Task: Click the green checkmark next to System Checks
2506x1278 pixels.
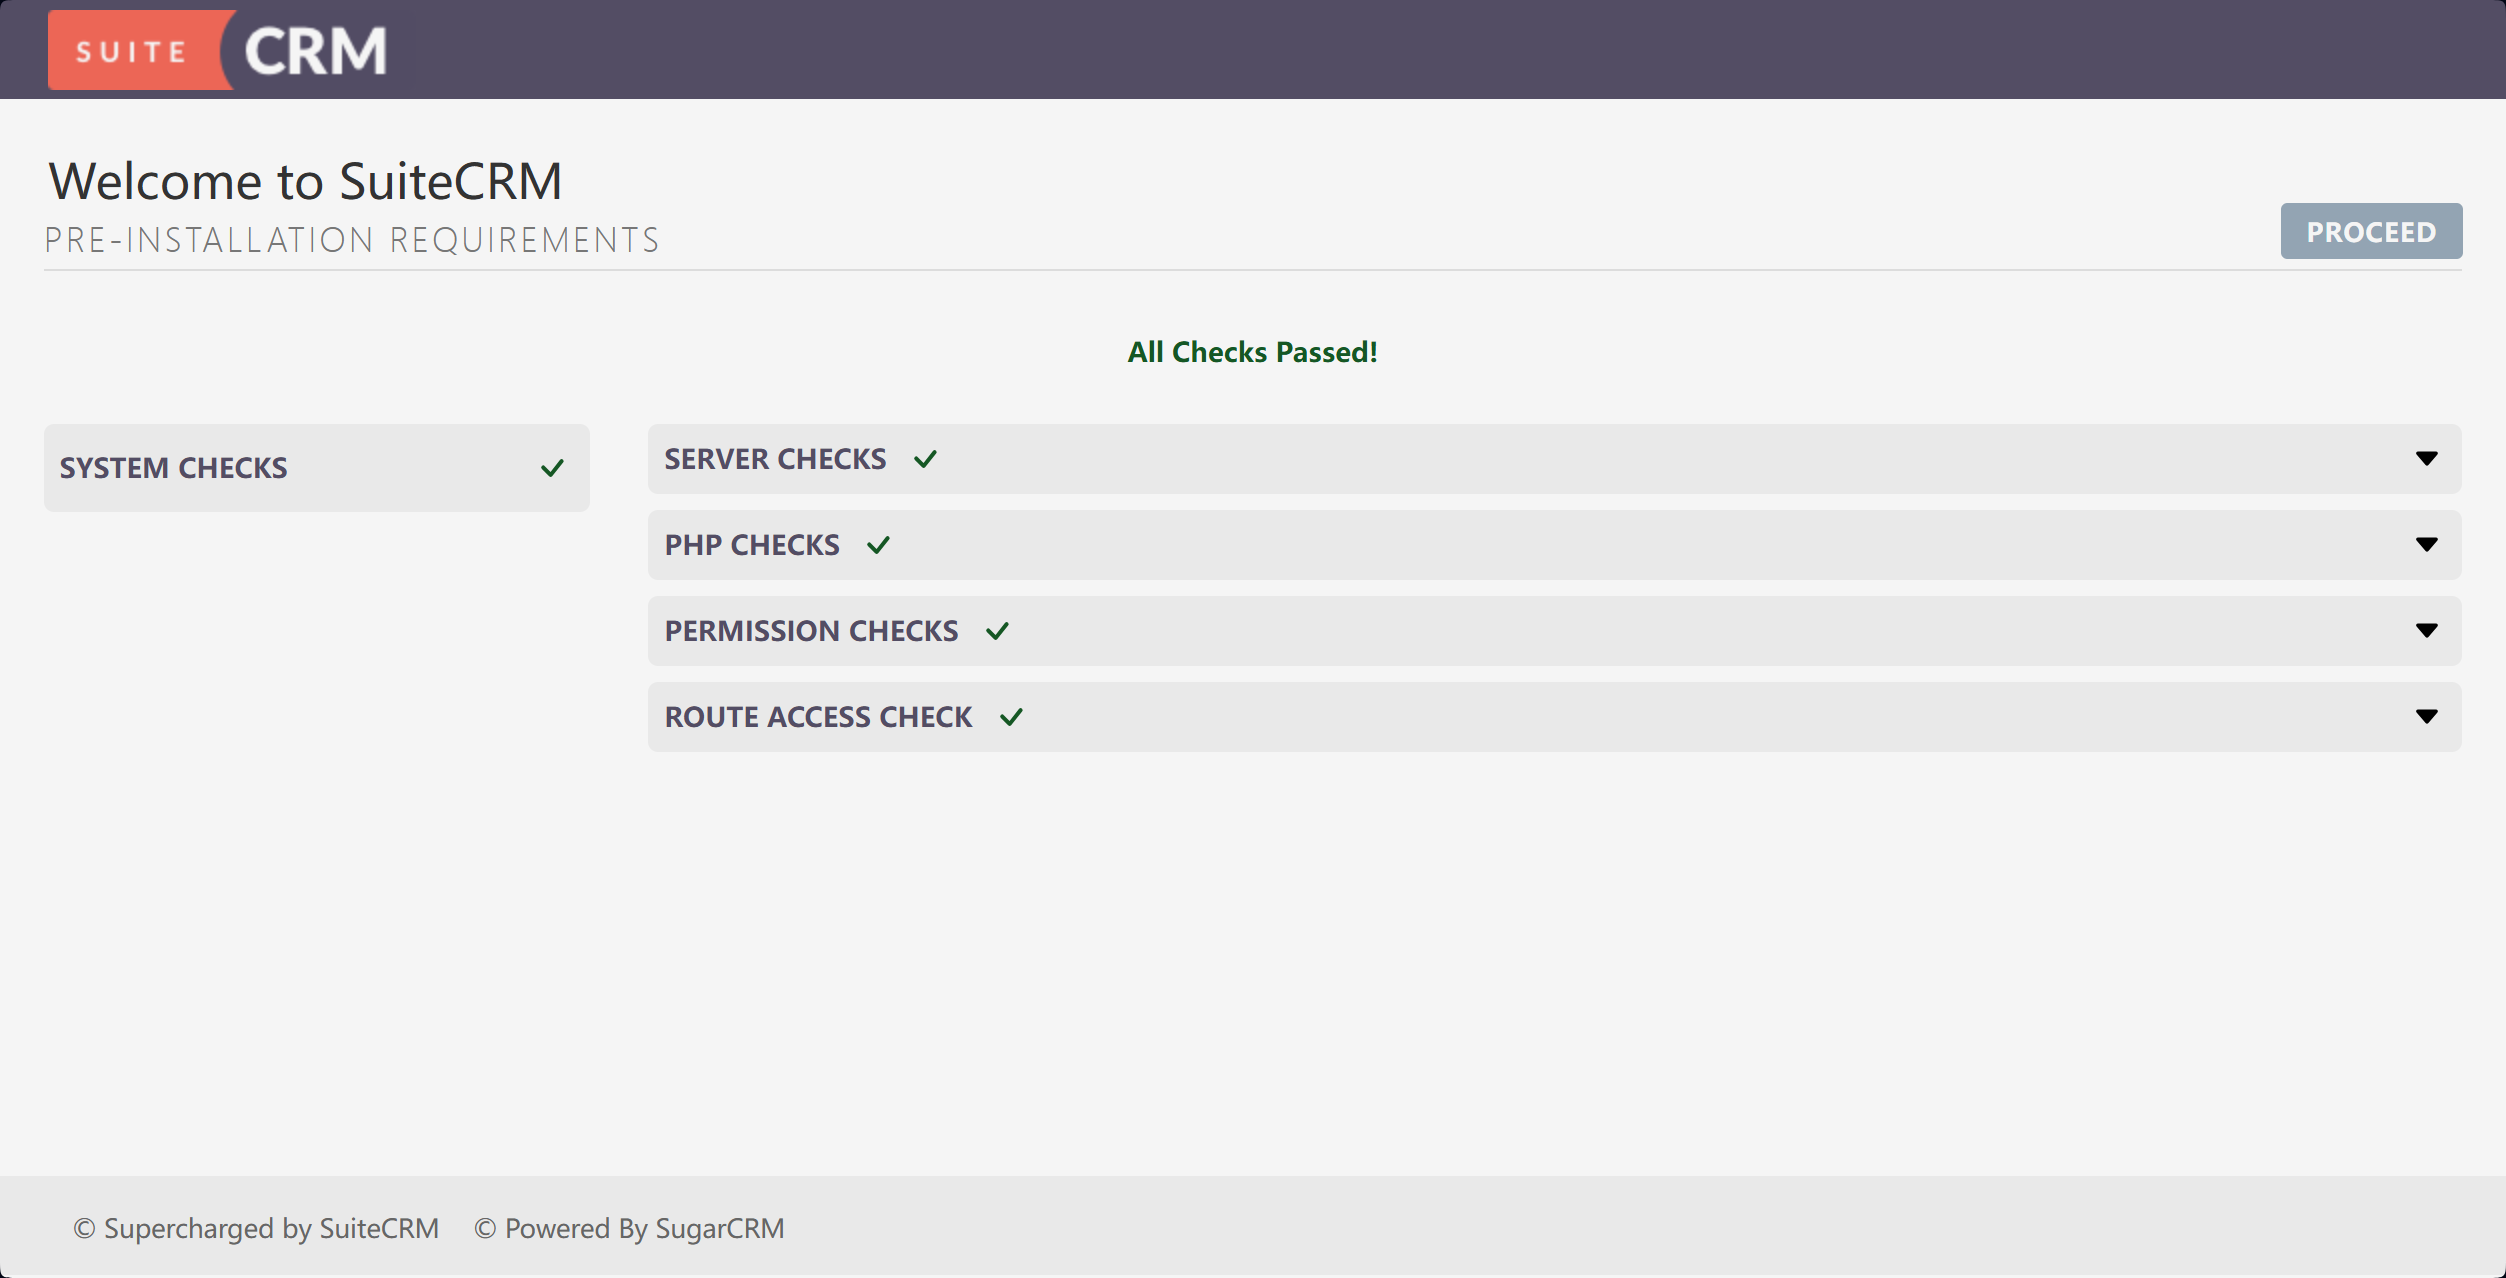Action: (552, 468)
